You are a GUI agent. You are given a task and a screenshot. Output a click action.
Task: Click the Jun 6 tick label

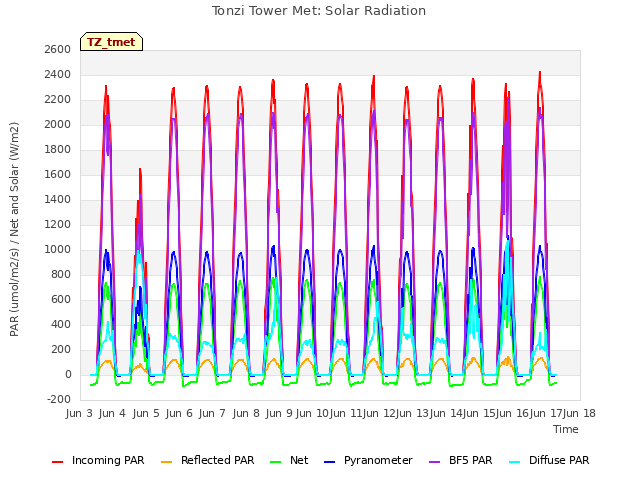click(x=179, y=413)
